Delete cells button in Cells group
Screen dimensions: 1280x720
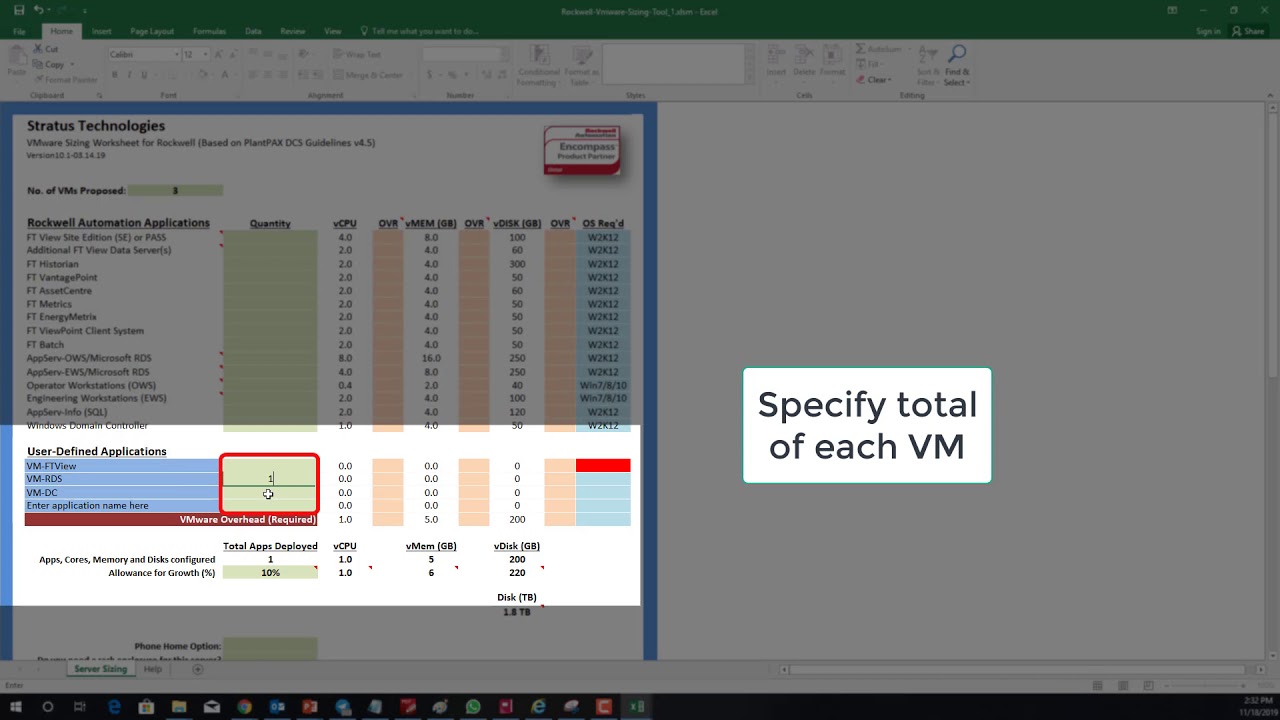[804, 62]
